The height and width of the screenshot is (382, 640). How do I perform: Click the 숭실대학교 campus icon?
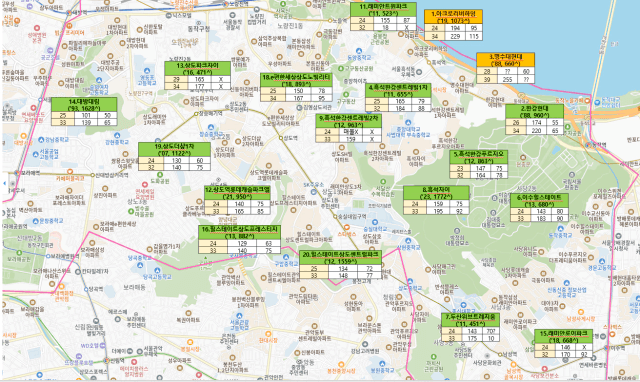[376, 222]
